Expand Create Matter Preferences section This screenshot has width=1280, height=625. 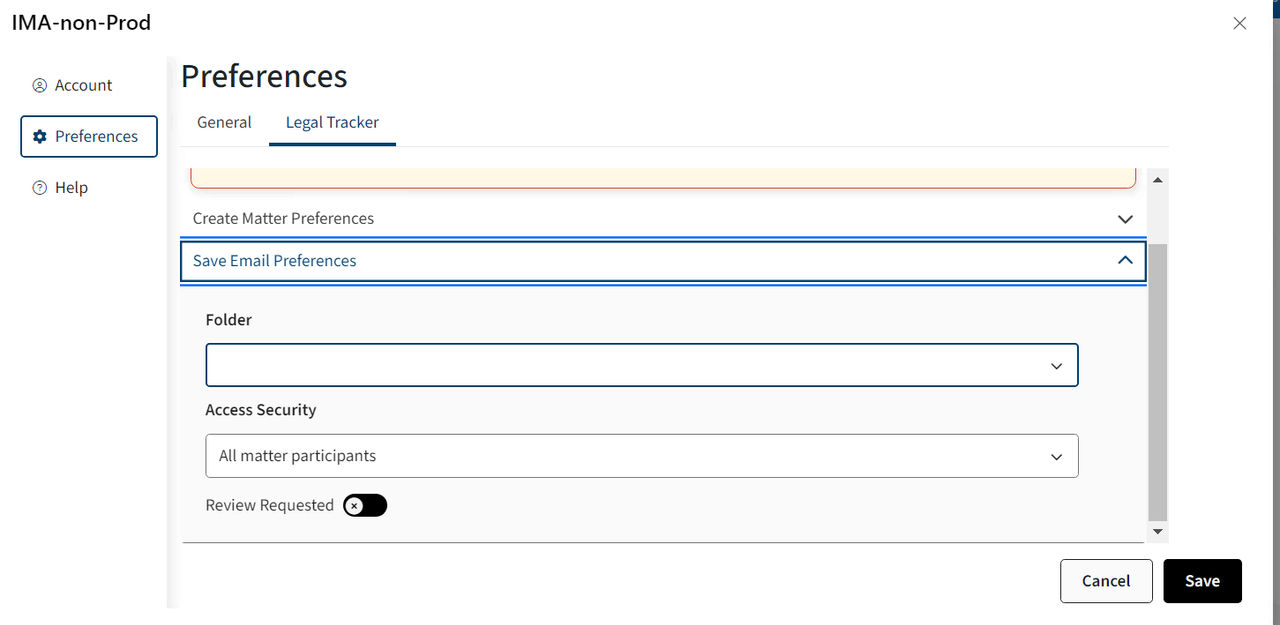pos(663,219)
